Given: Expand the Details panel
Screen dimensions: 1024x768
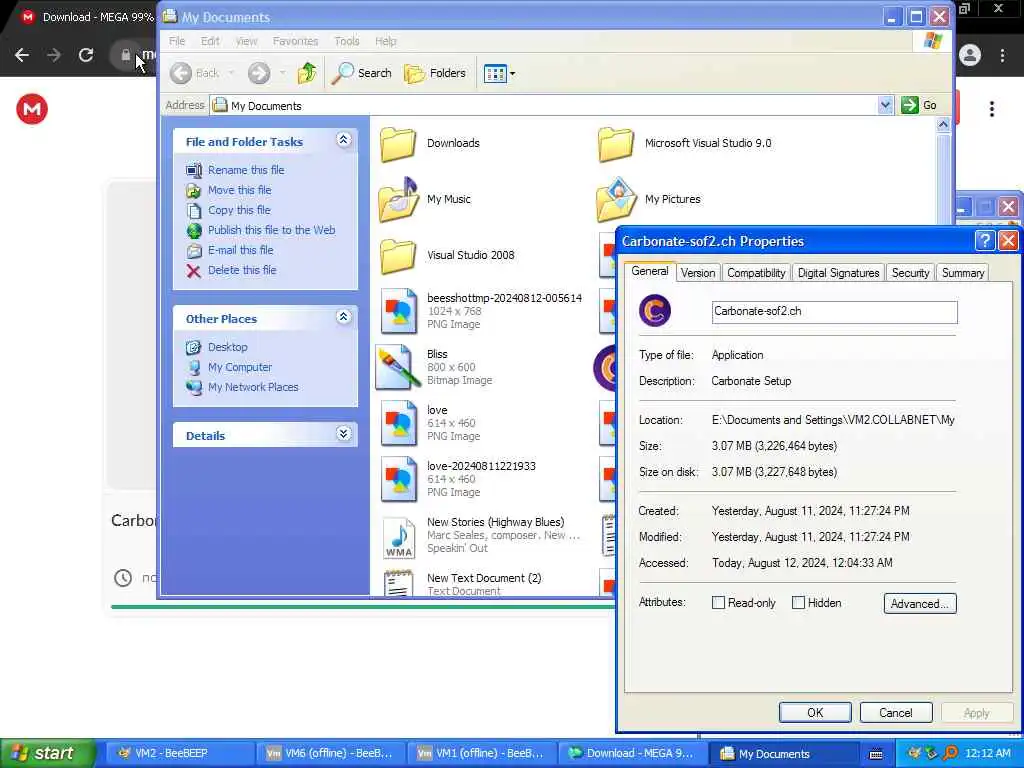Looking at the screenshot, I should (x=344, y=434).
